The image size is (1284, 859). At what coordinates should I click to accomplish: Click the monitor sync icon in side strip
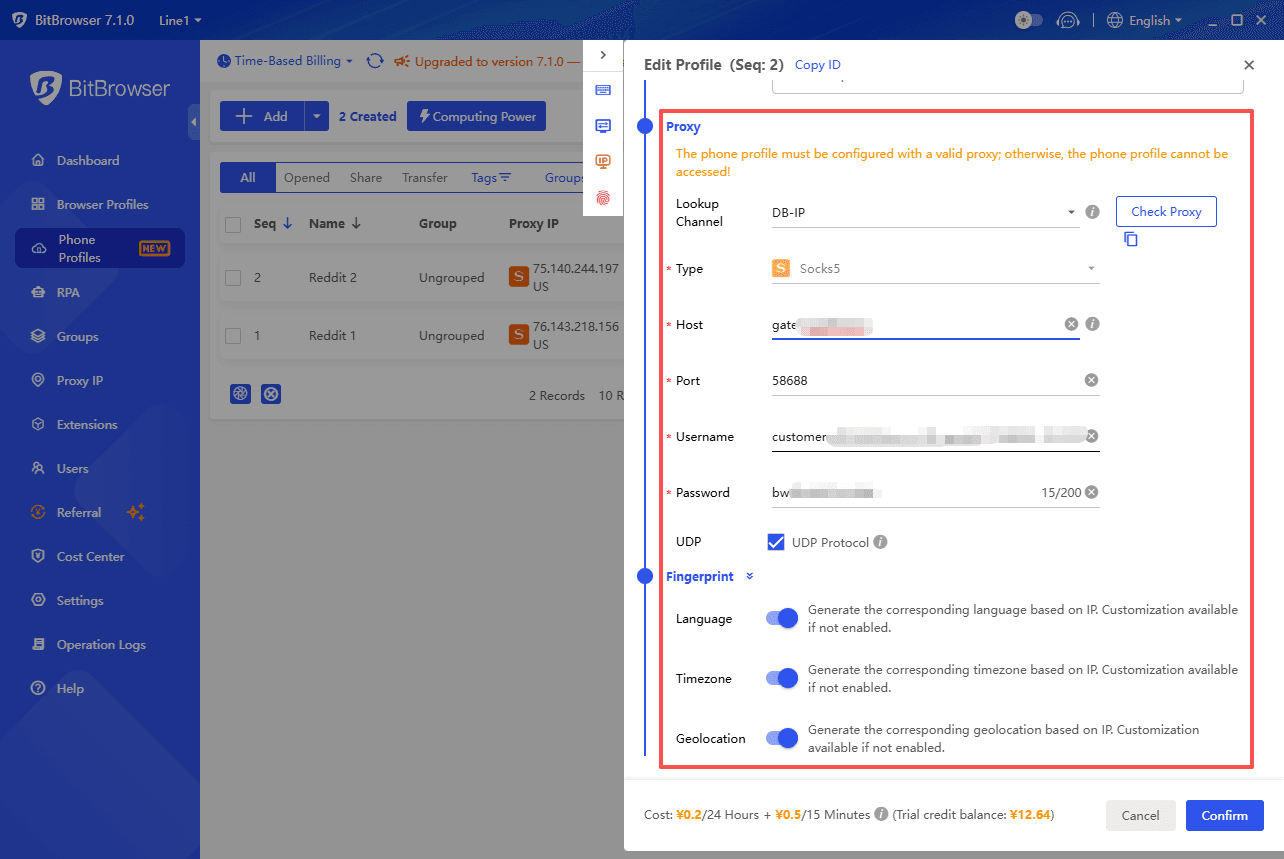tap(603, 126)
